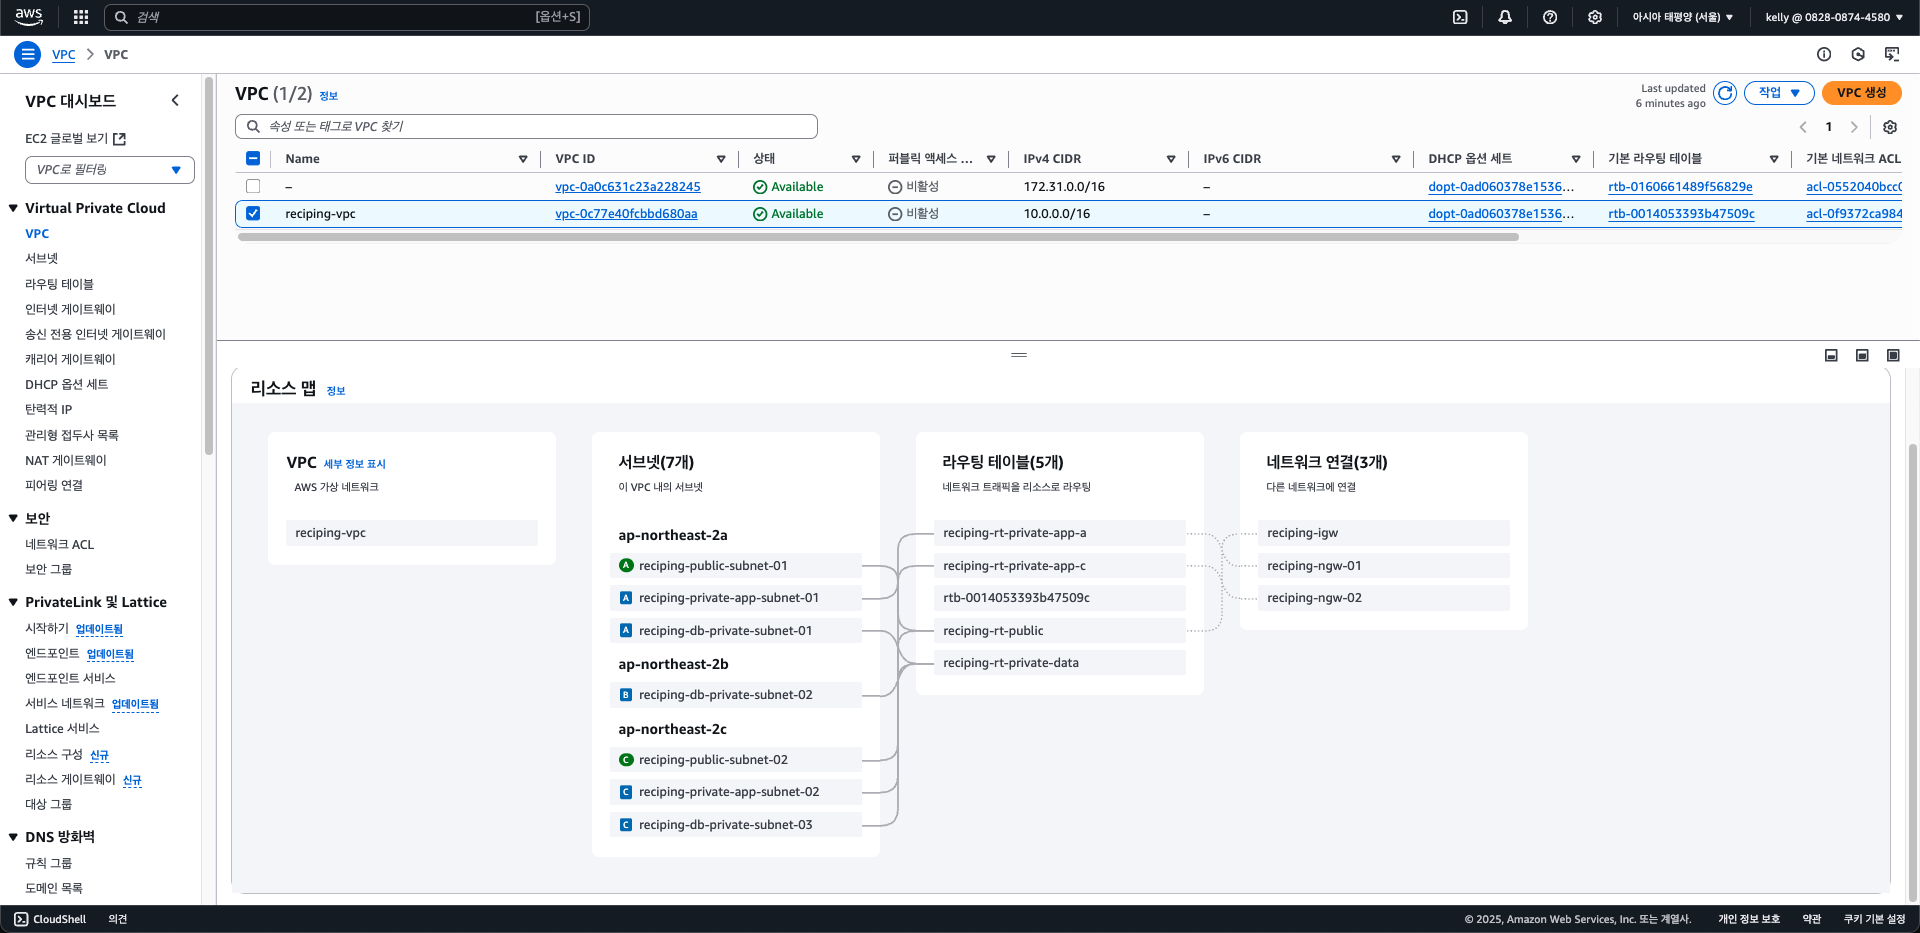This screenshot has width=1920, height=933.
Task: Open 세부 정보 표시 link in VPC card
Action: 354,464
